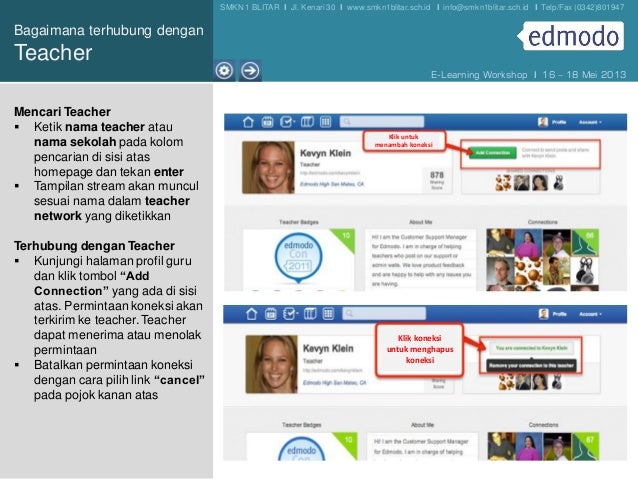
Task: Open library books icon in lower Edmodo toolbar
Action: click(x=310, y=314)
